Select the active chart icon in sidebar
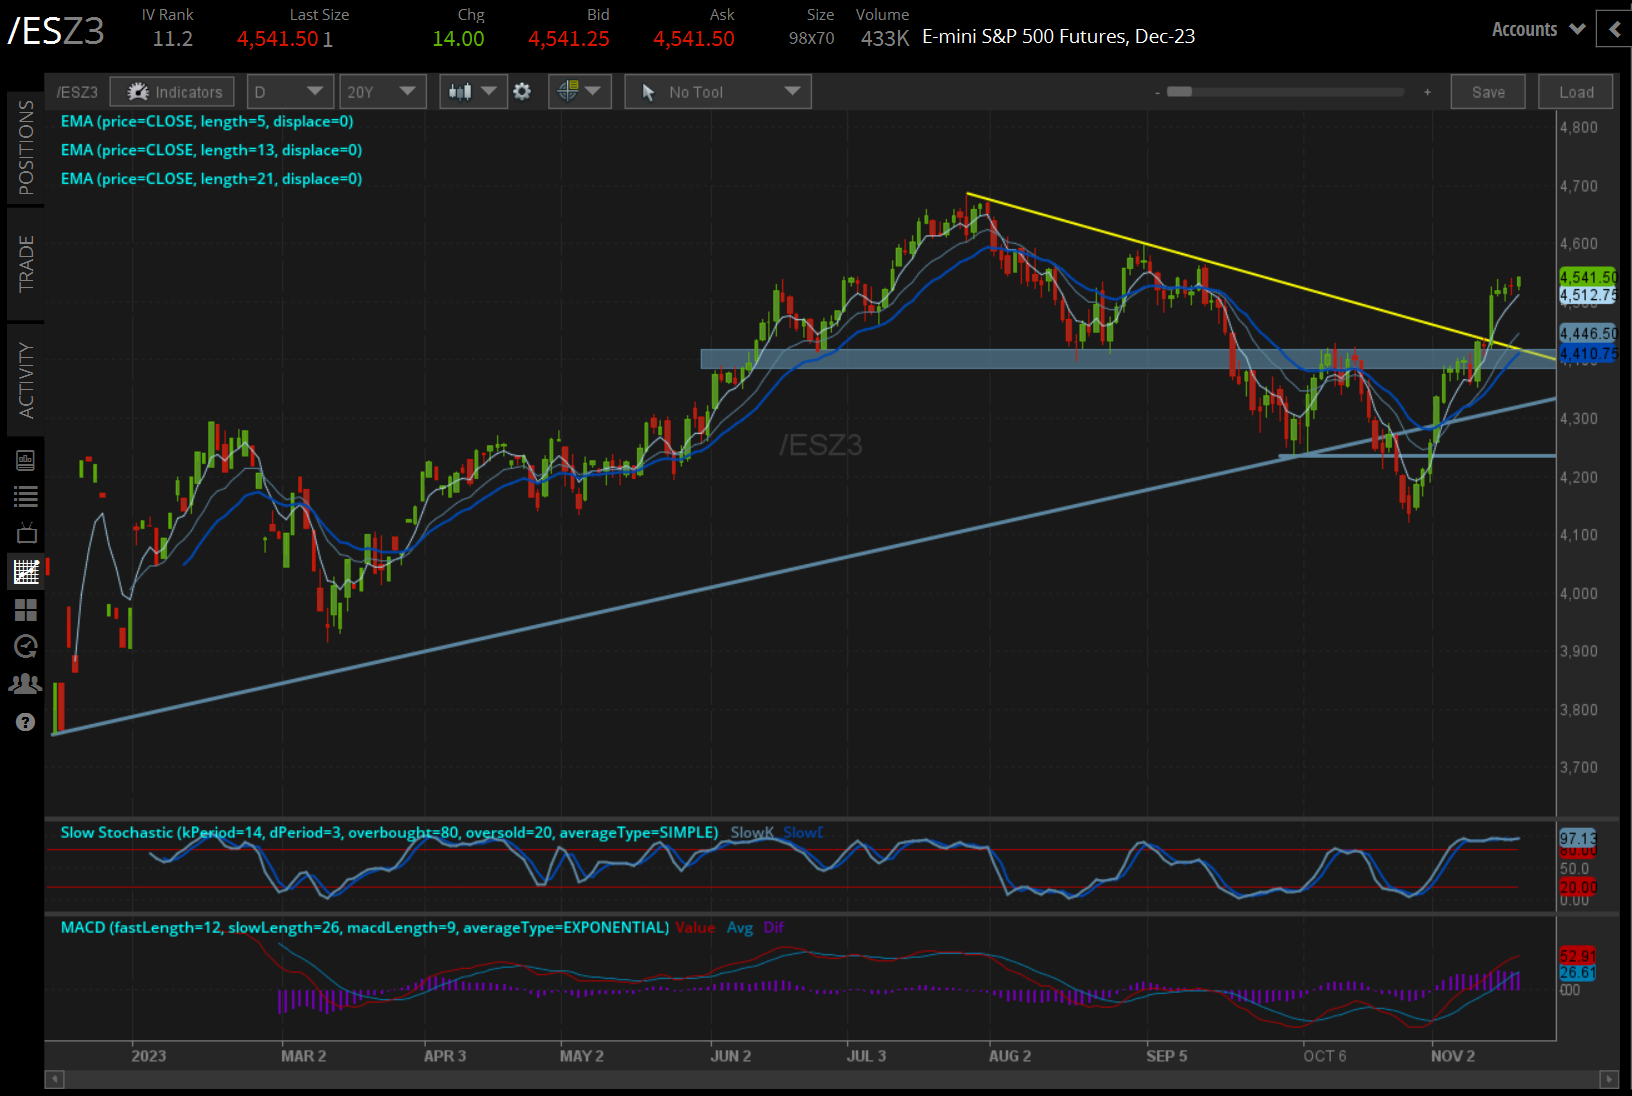The width and height of the screenshot is (1632, 1096). (26, 572)
